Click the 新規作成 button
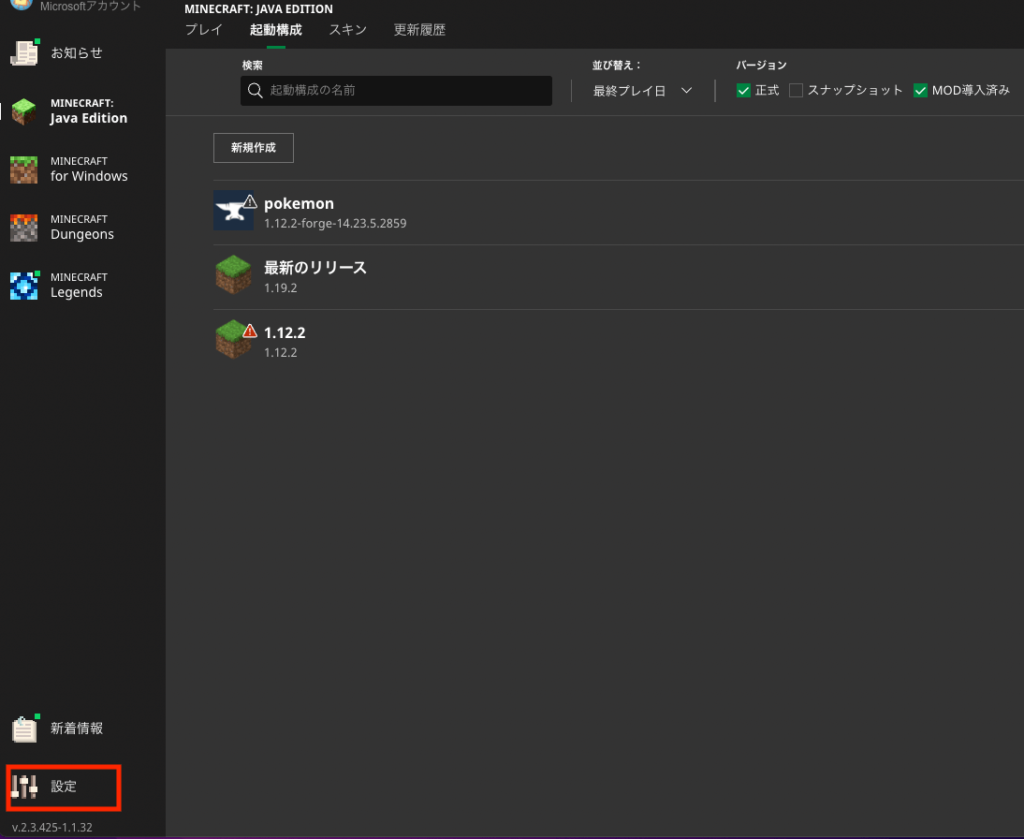Image resolution: width=1024 pixels, height=839 pixels. tap(253, 148)
